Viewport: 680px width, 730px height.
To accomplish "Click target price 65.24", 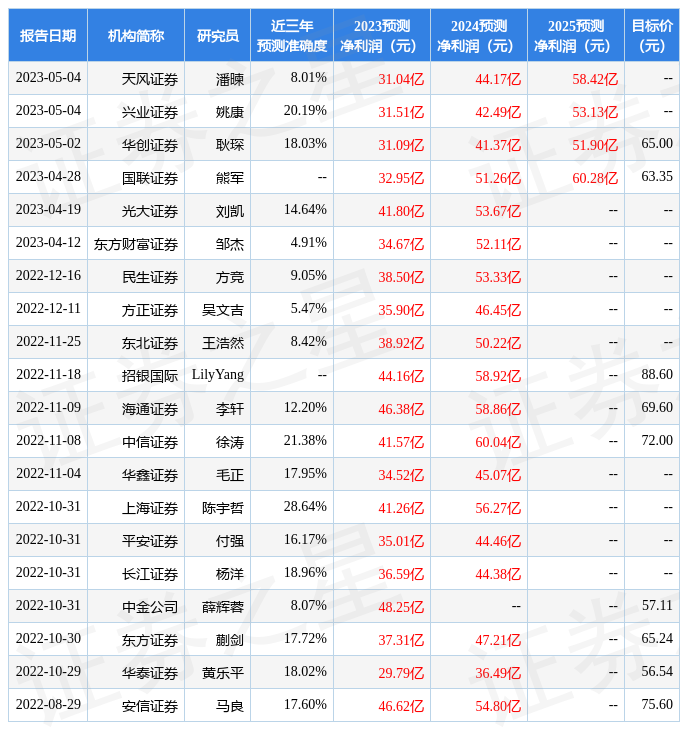I will [x=657, y=638].
